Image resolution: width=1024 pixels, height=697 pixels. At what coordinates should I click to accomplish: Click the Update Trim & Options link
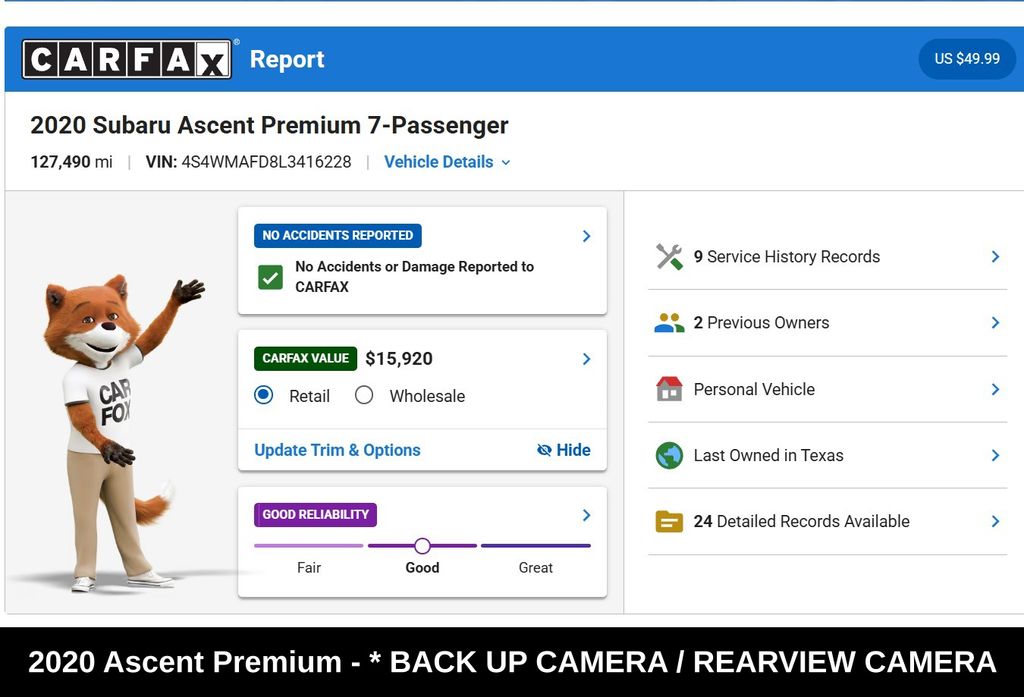337,450
